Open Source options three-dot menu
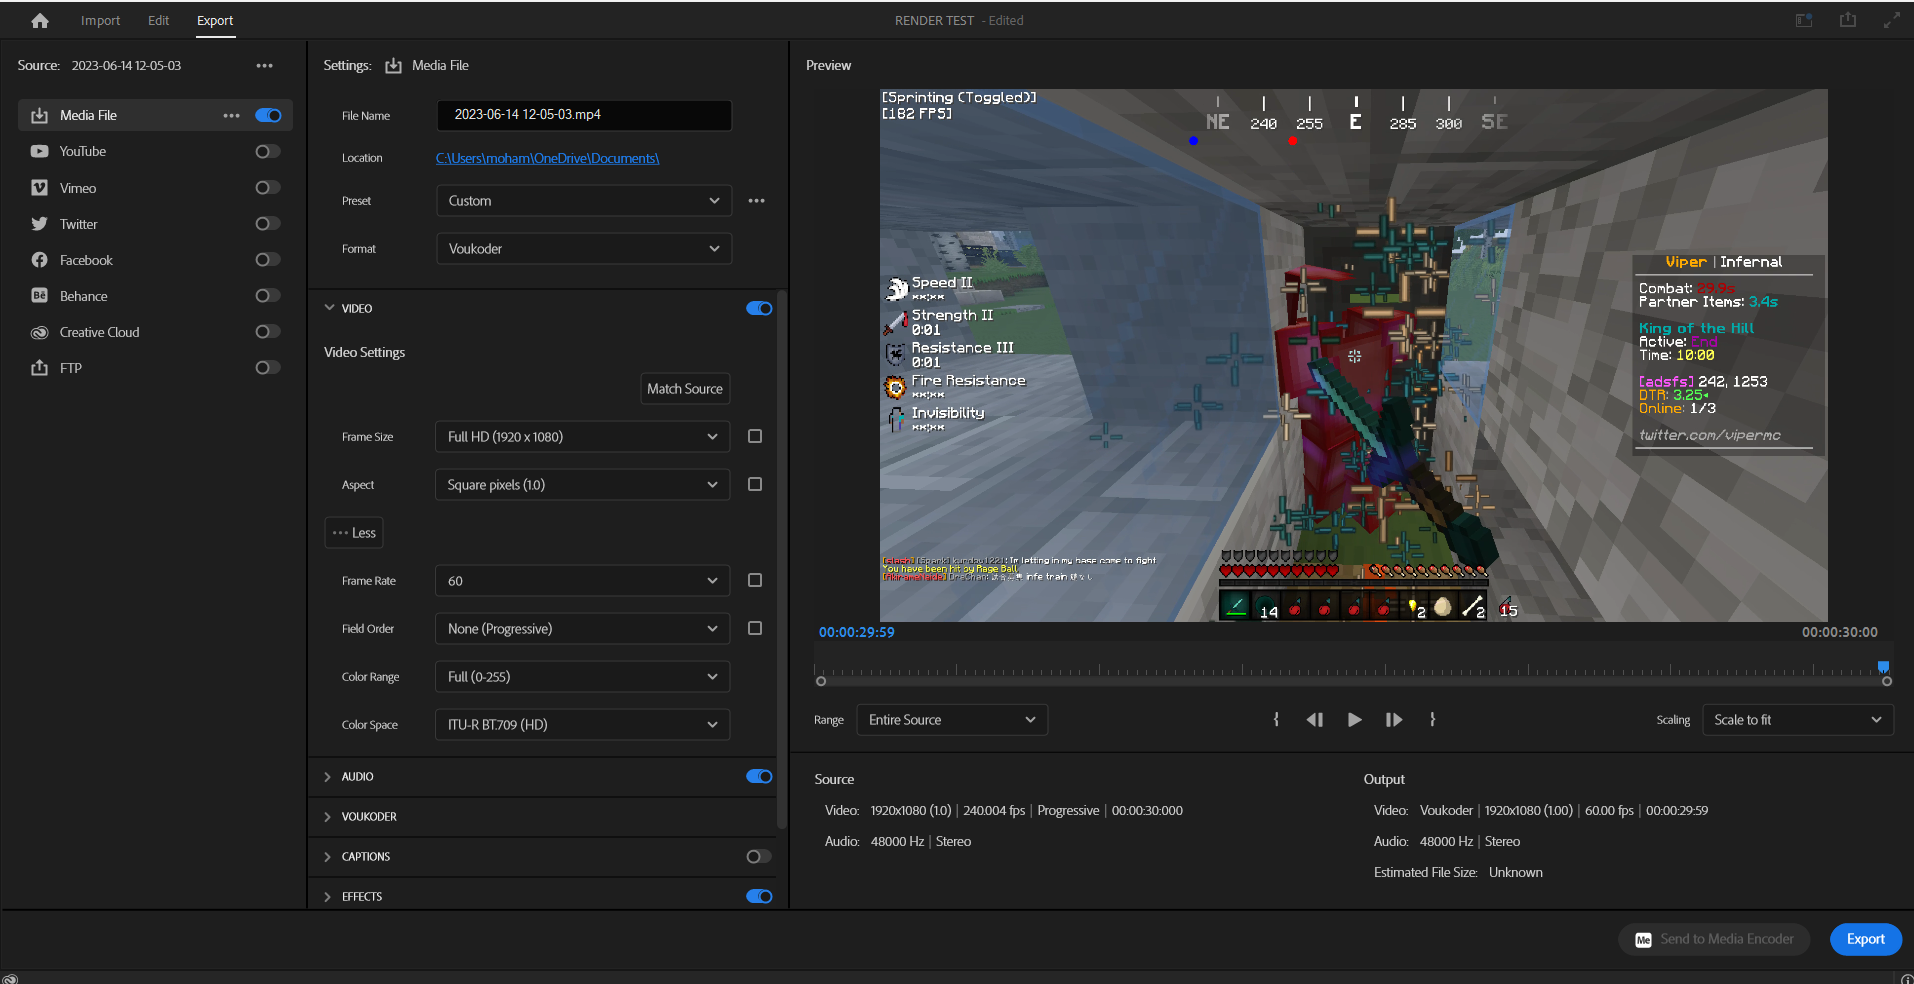The height and width of the screenshot is (984, 1914). tap(264, 66)
